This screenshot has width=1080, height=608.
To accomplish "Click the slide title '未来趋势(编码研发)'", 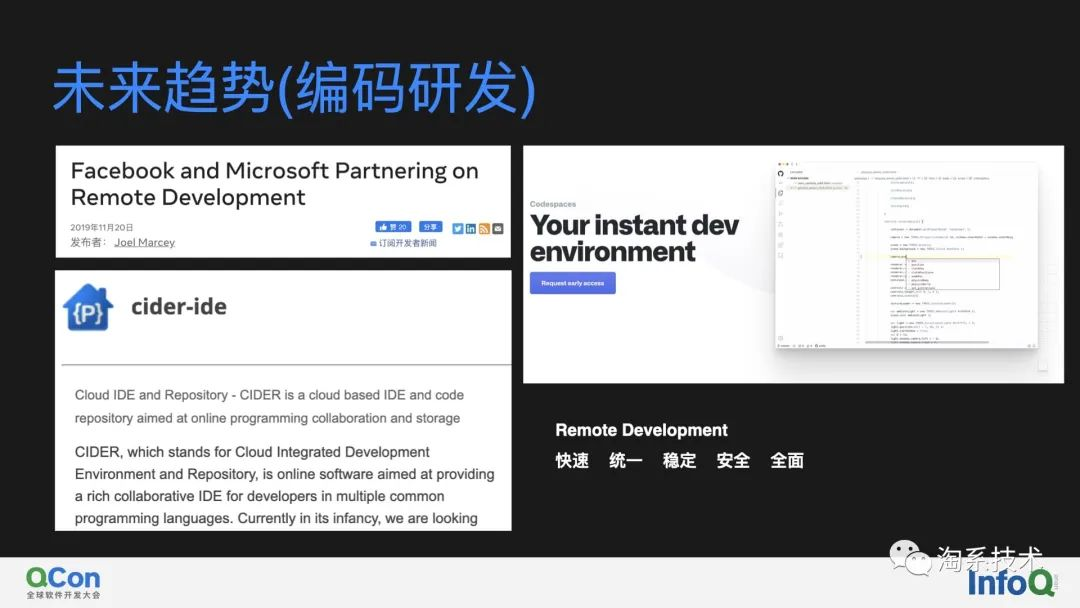I will (294, 88).
